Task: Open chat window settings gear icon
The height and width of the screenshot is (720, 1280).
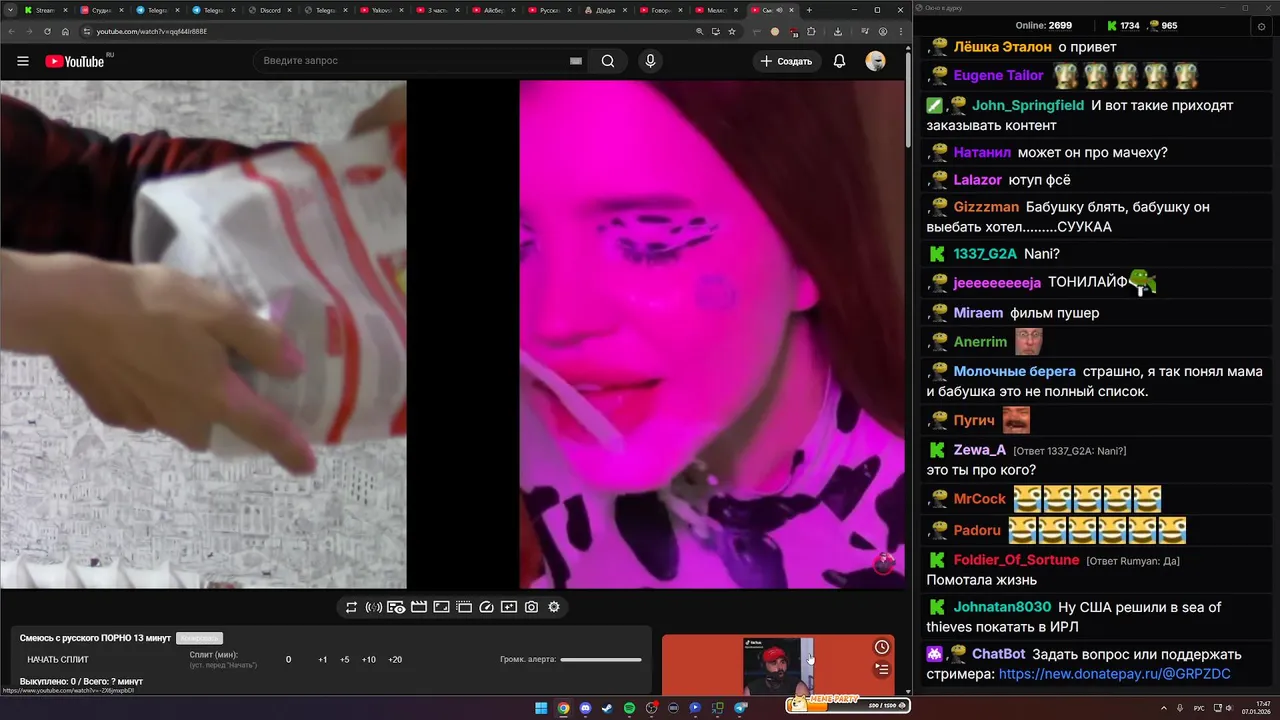Action: (1261, 26)
